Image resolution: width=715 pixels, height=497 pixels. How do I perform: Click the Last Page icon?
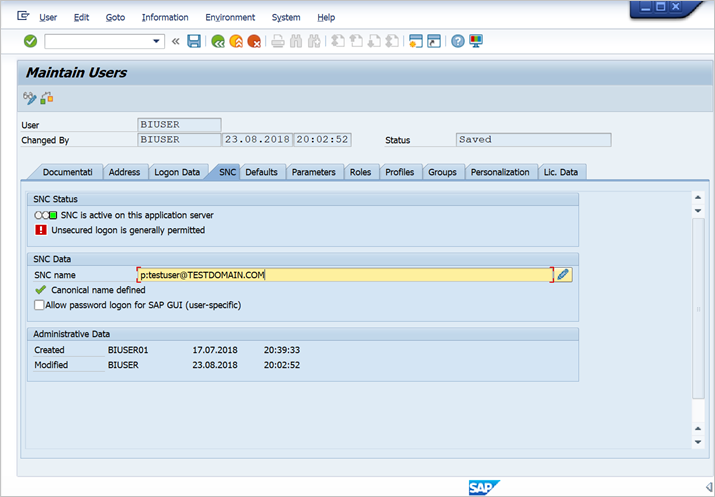pyautogui.click(x=392, y=41)
